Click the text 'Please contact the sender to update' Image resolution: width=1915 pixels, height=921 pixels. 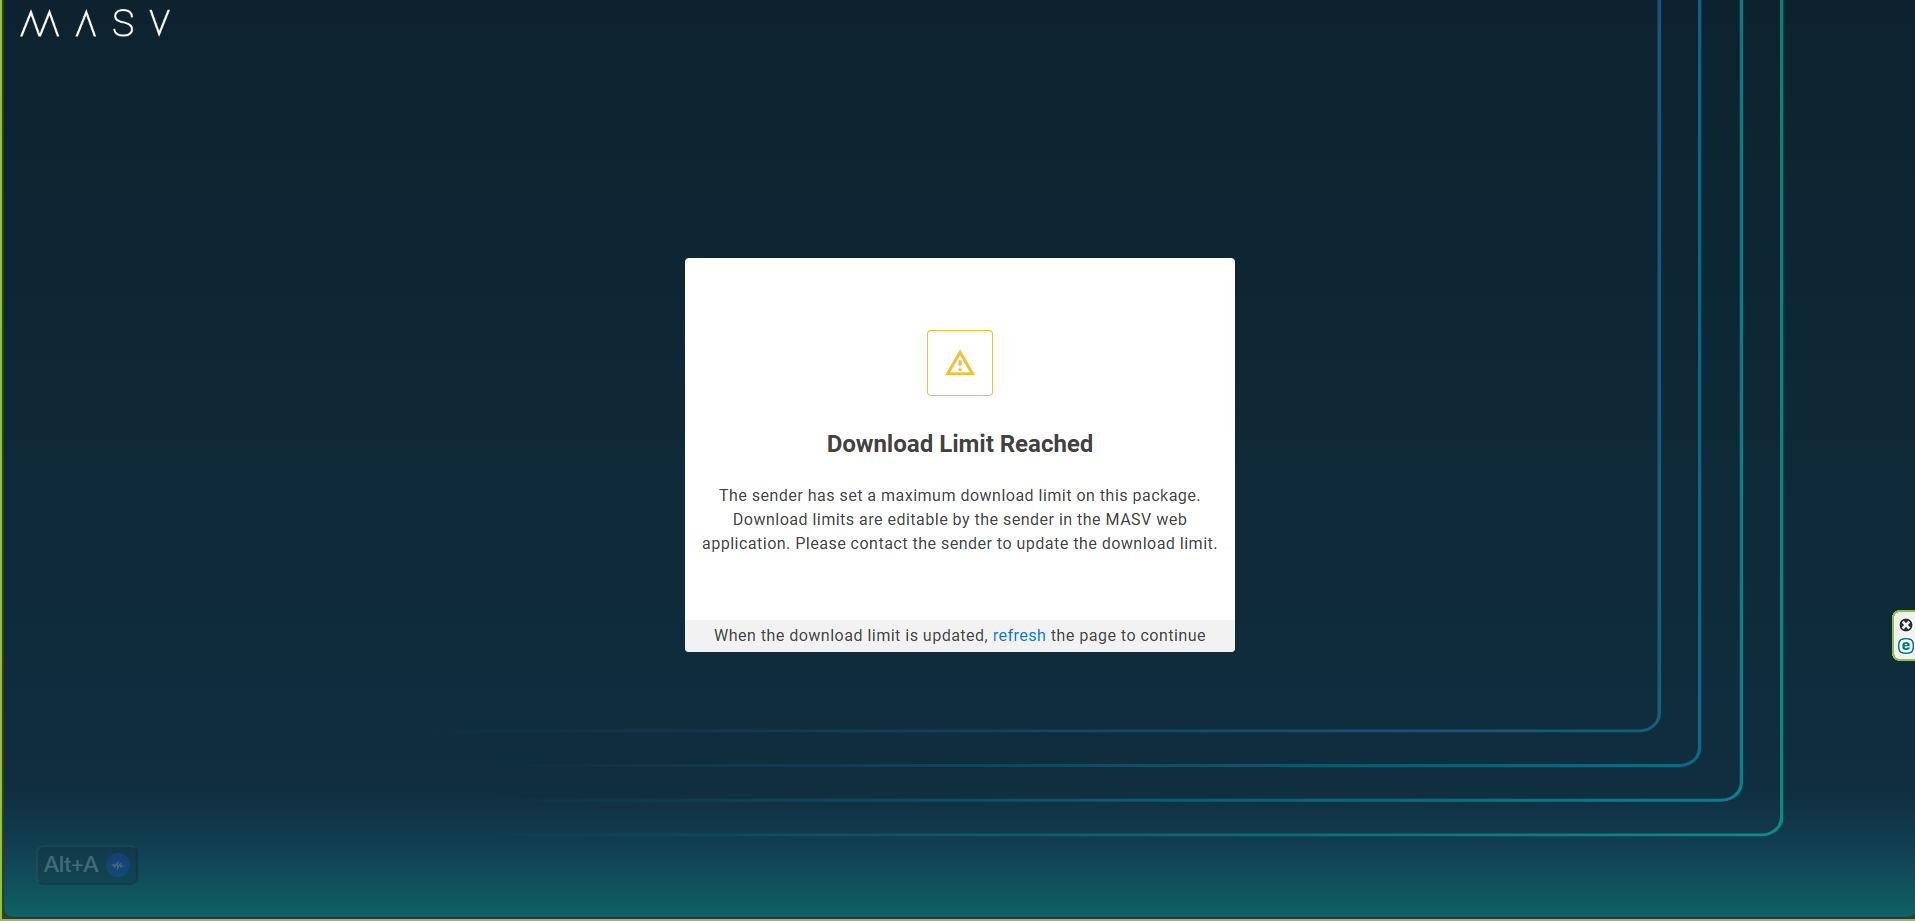pyautogui.click(x=932, y=544)
